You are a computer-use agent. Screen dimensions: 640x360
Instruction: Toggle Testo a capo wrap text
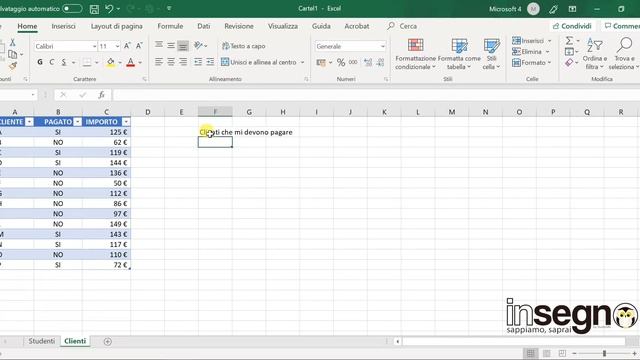click(244, 46)
